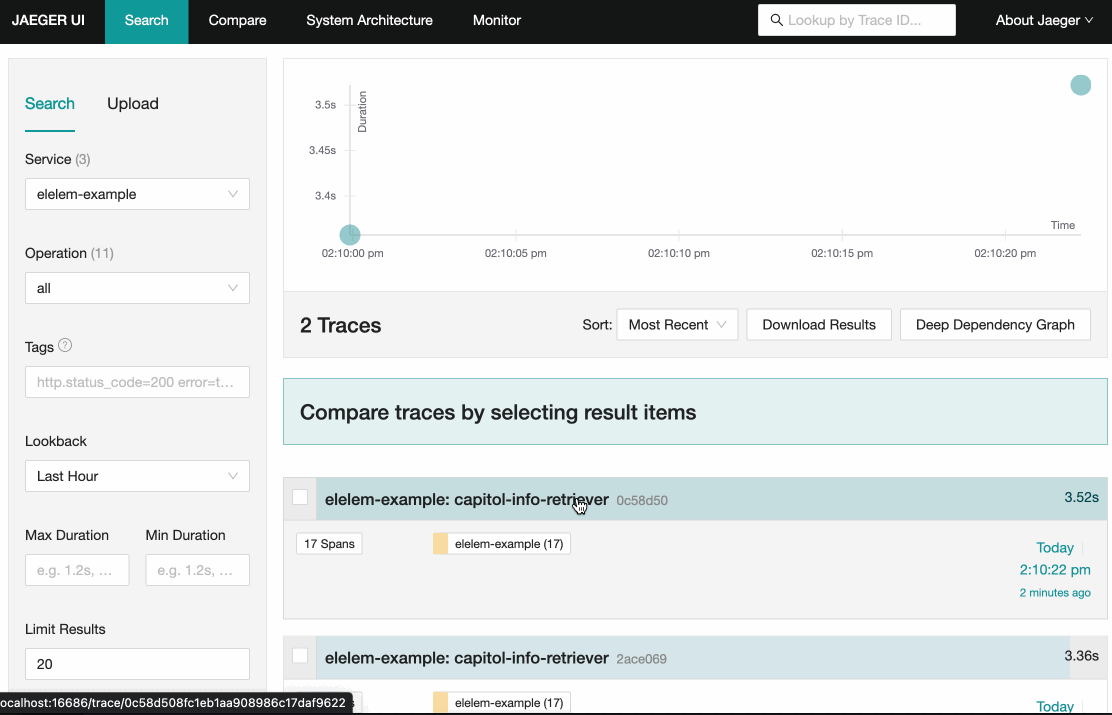Click the Sort dropdown chevron arrow
1112x715 pixels.
(x=721, y=325)
